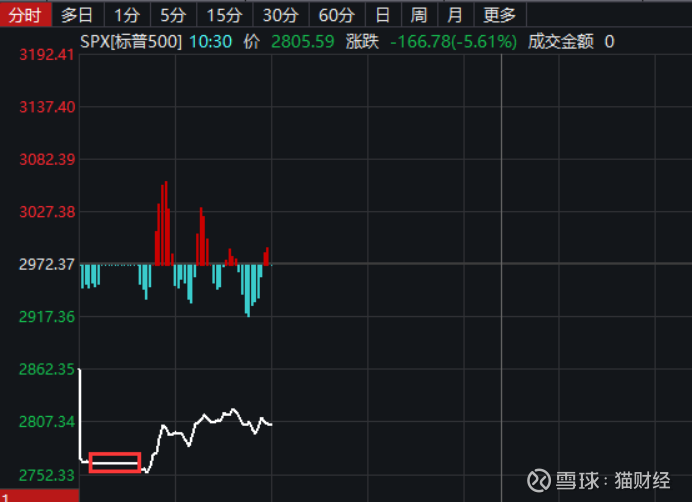Click the 2807.34 price axis label
This screenshot has height=503, width=693.
tap(46, 422)
